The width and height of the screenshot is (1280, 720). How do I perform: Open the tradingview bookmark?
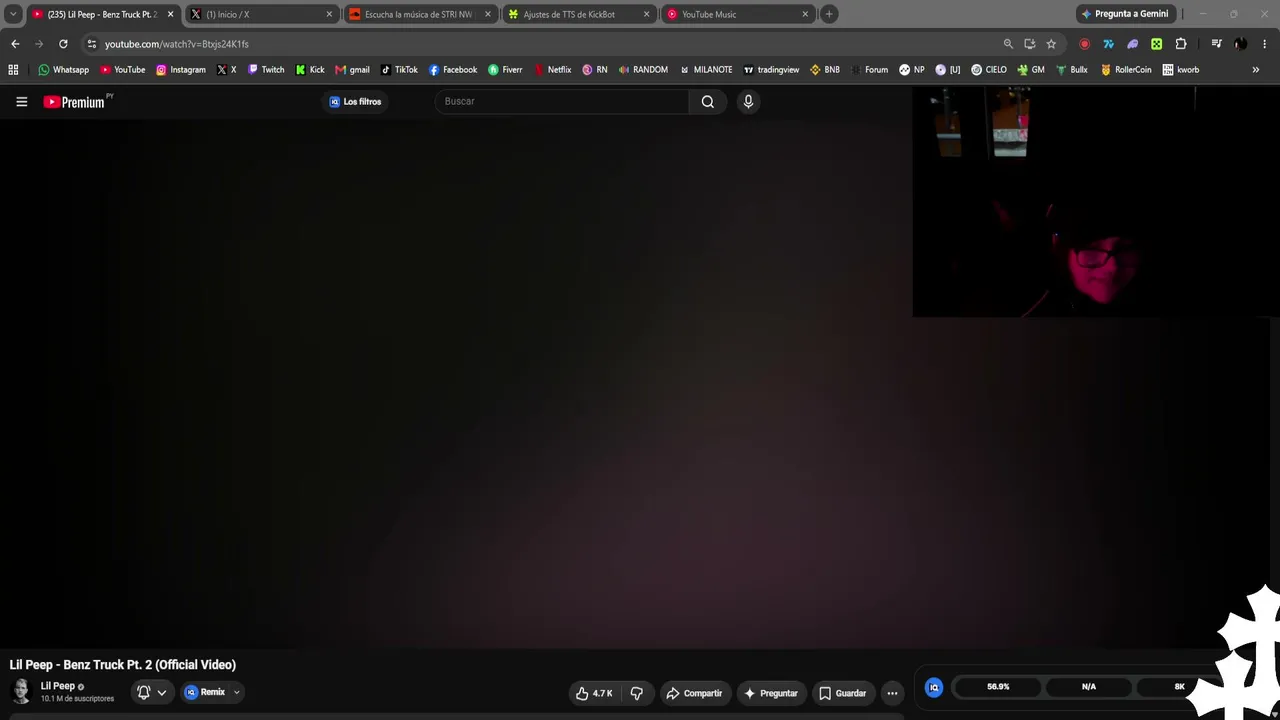pyautogui.click(x=771, y=70)
